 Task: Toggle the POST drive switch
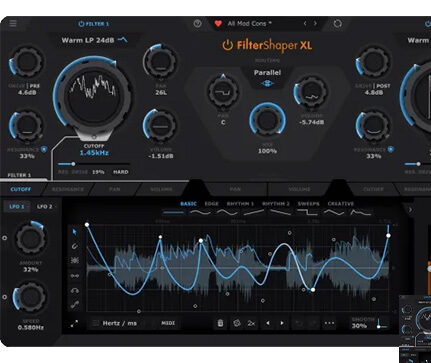[383, 86]
